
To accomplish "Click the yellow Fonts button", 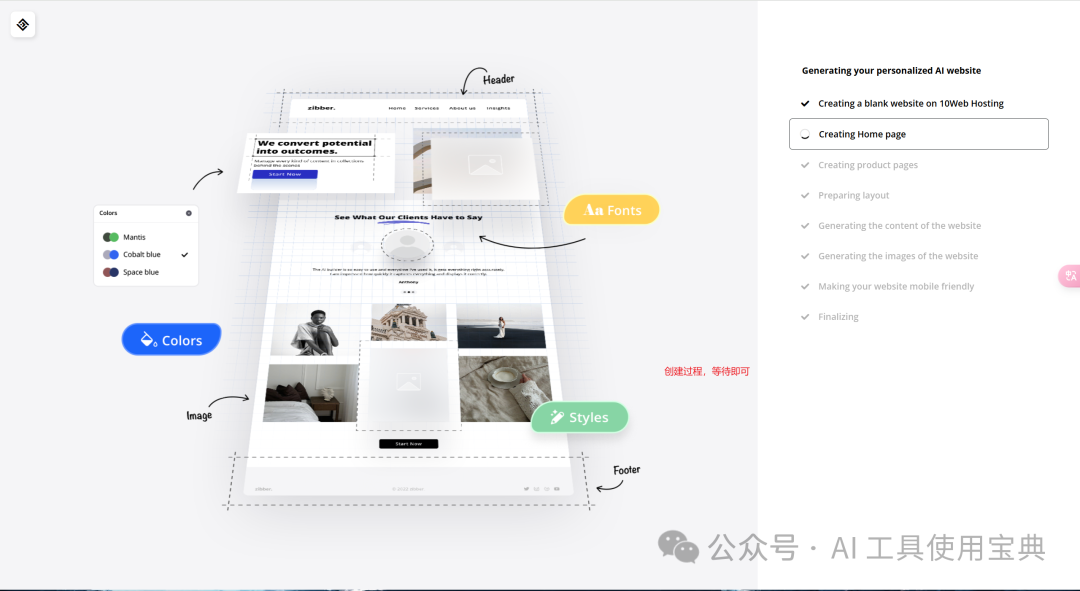I will (x=612, y=210).
